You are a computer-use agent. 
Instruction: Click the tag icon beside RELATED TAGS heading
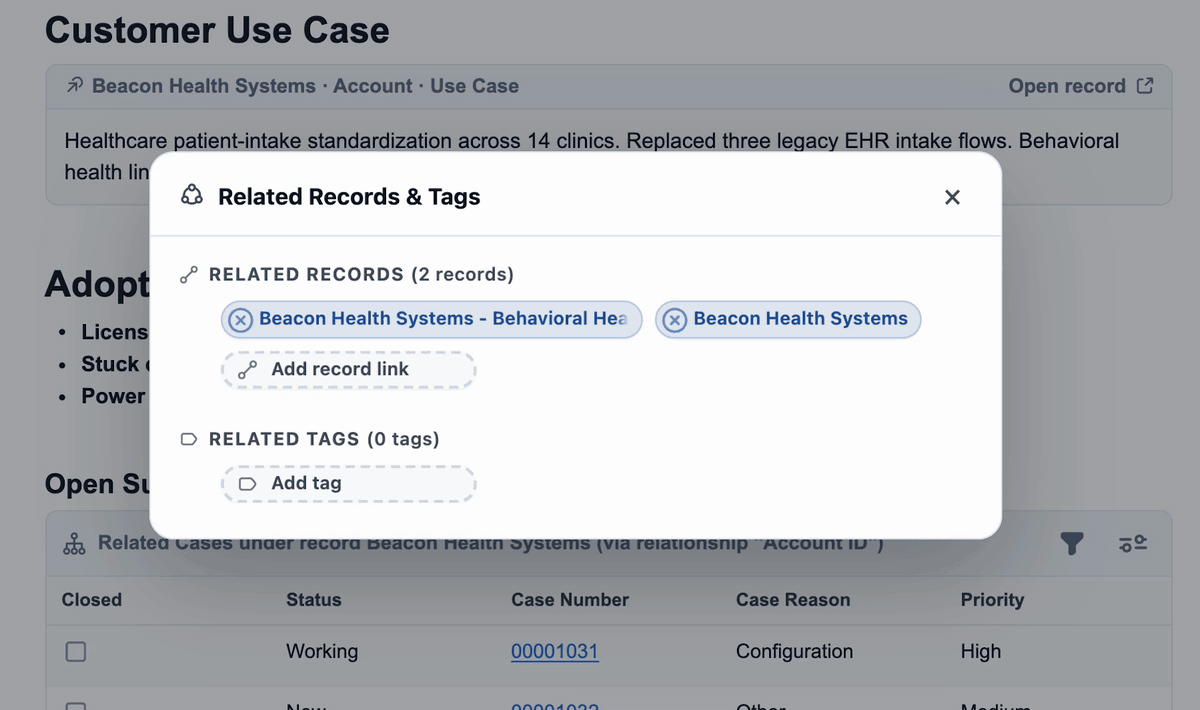tap(189, 439)
